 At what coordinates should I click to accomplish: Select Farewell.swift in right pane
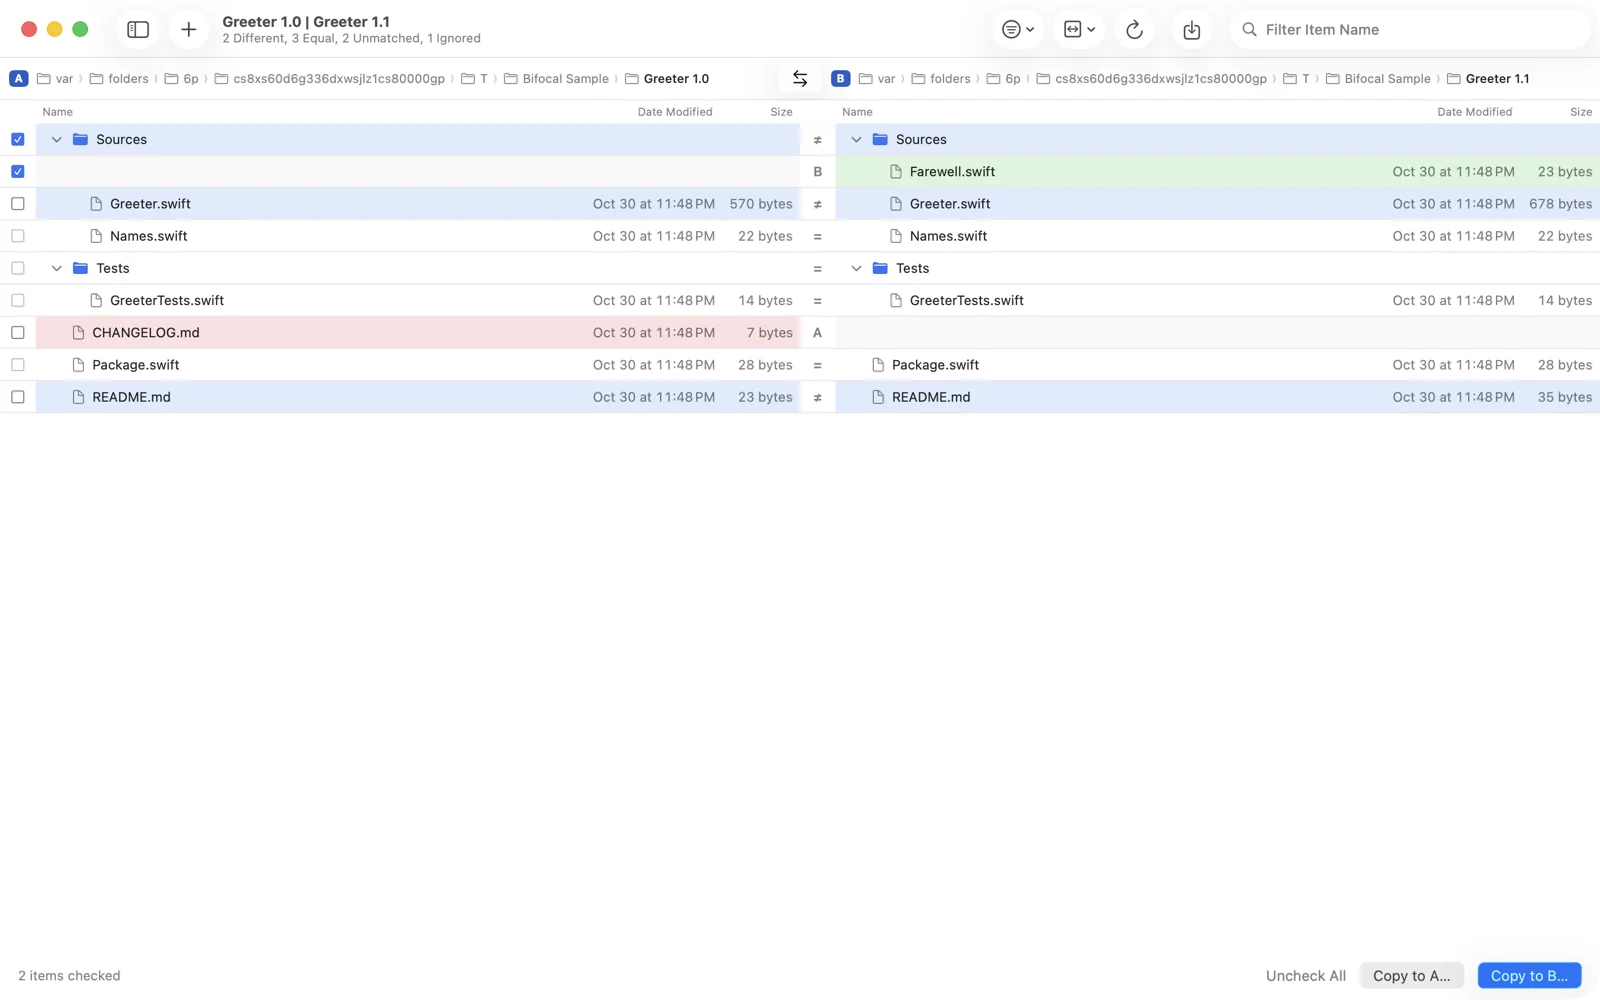(x=1217, y=171)
